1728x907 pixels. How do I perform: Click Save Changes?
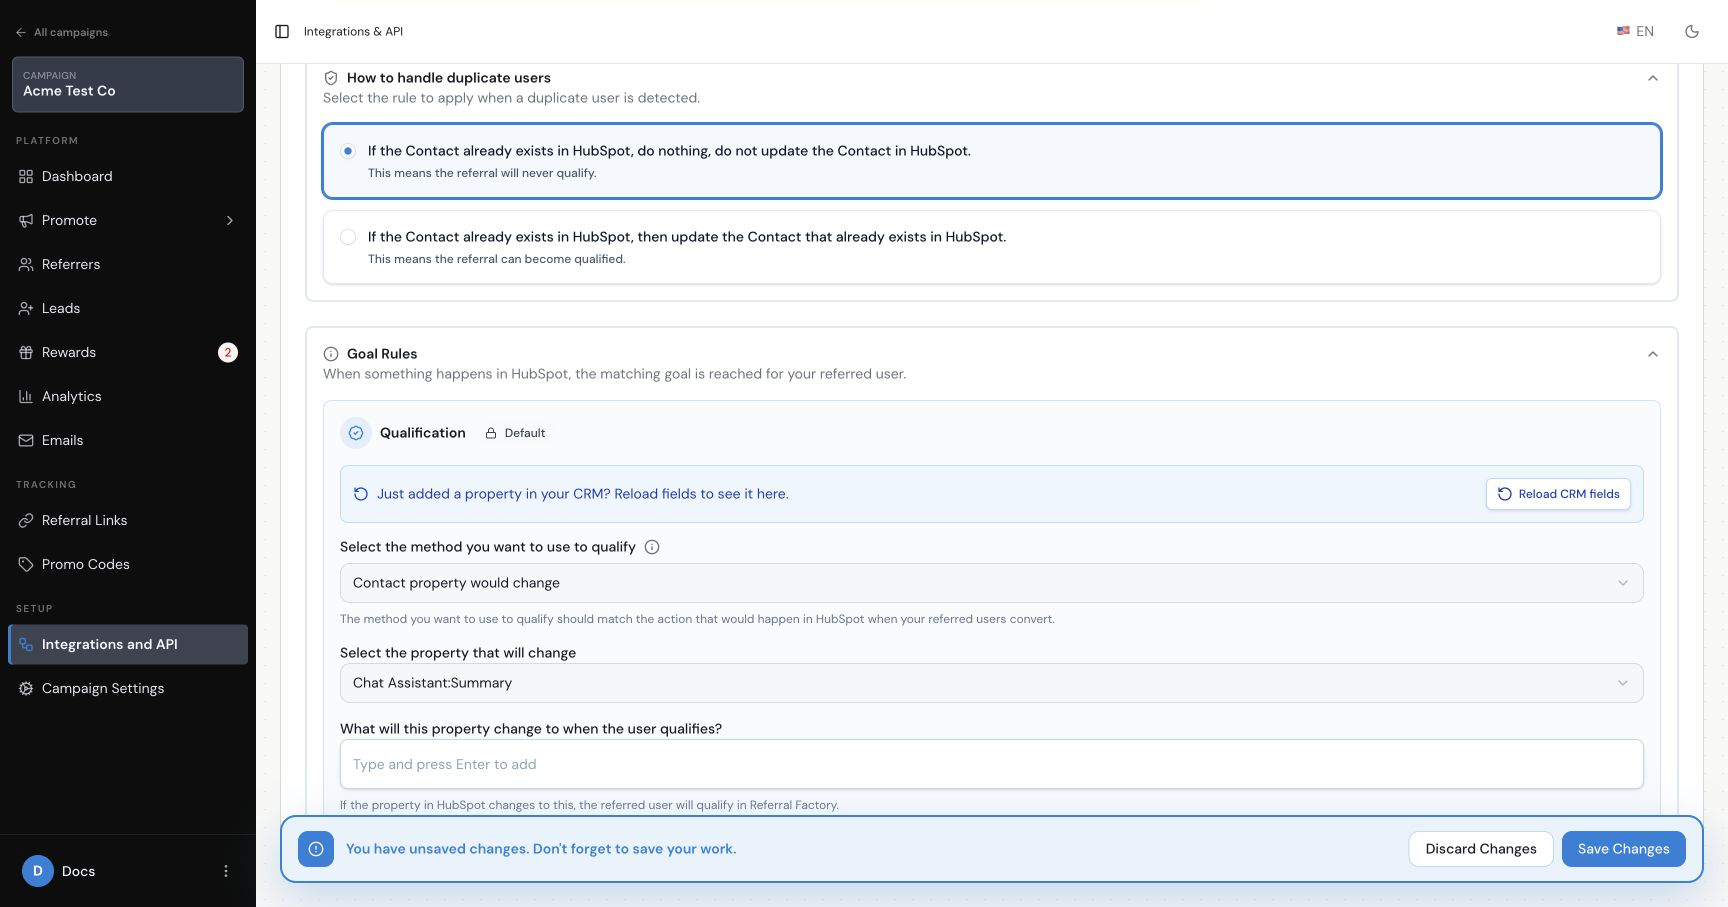tap(1624, 849)
